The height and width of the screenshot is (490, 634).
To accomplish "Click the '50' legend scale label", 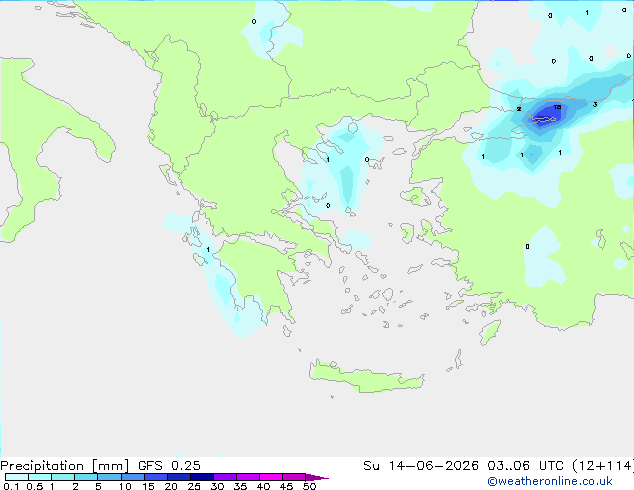I will 309,486.
